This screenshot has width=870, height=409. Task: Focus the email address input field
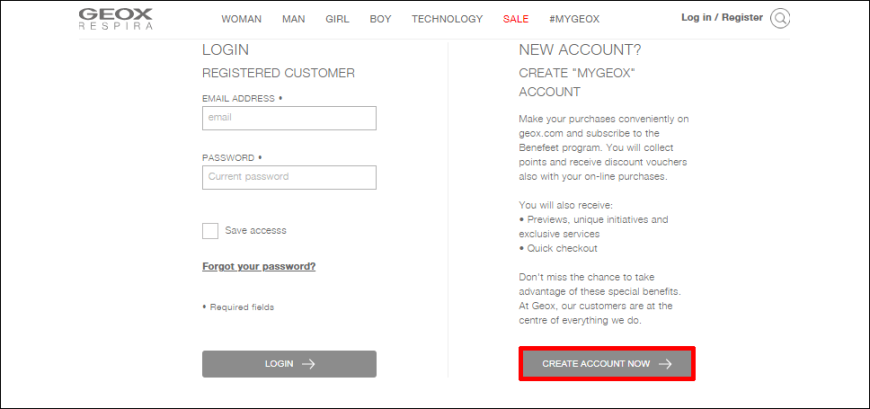pyautogui.click(x=289, y=118)
